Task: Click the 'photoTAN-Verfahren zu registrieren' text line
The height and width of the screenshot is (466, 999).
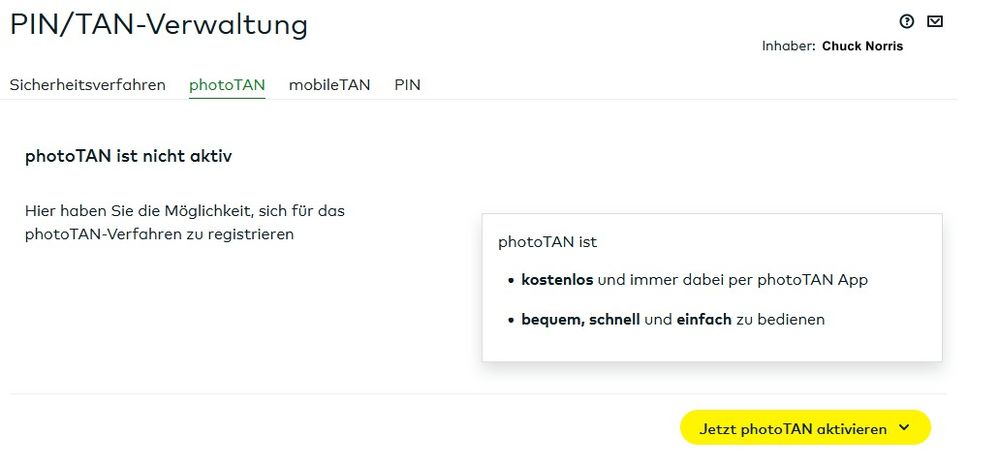Action: (x=159, y=235)
